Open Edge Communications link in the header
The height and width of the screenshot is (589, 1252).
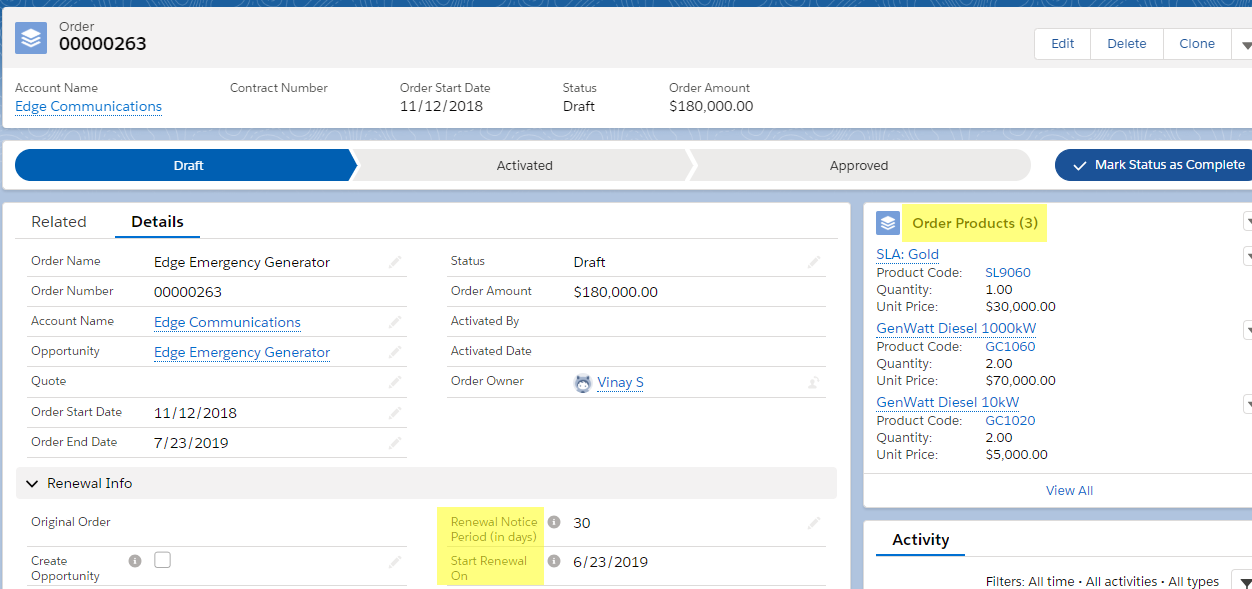coord(88,106)
